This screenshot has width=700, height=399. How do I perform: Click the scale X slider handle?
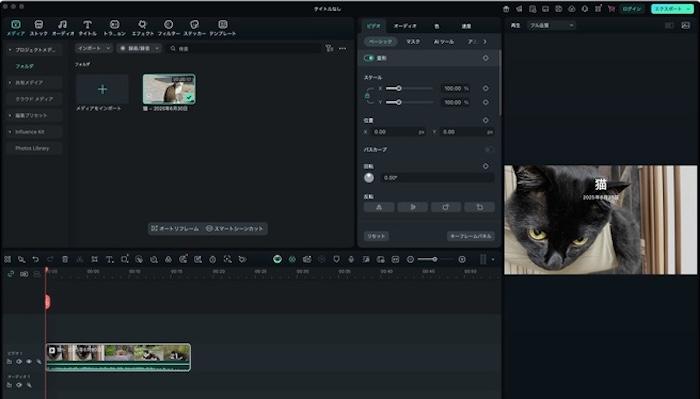click(399, 88)
